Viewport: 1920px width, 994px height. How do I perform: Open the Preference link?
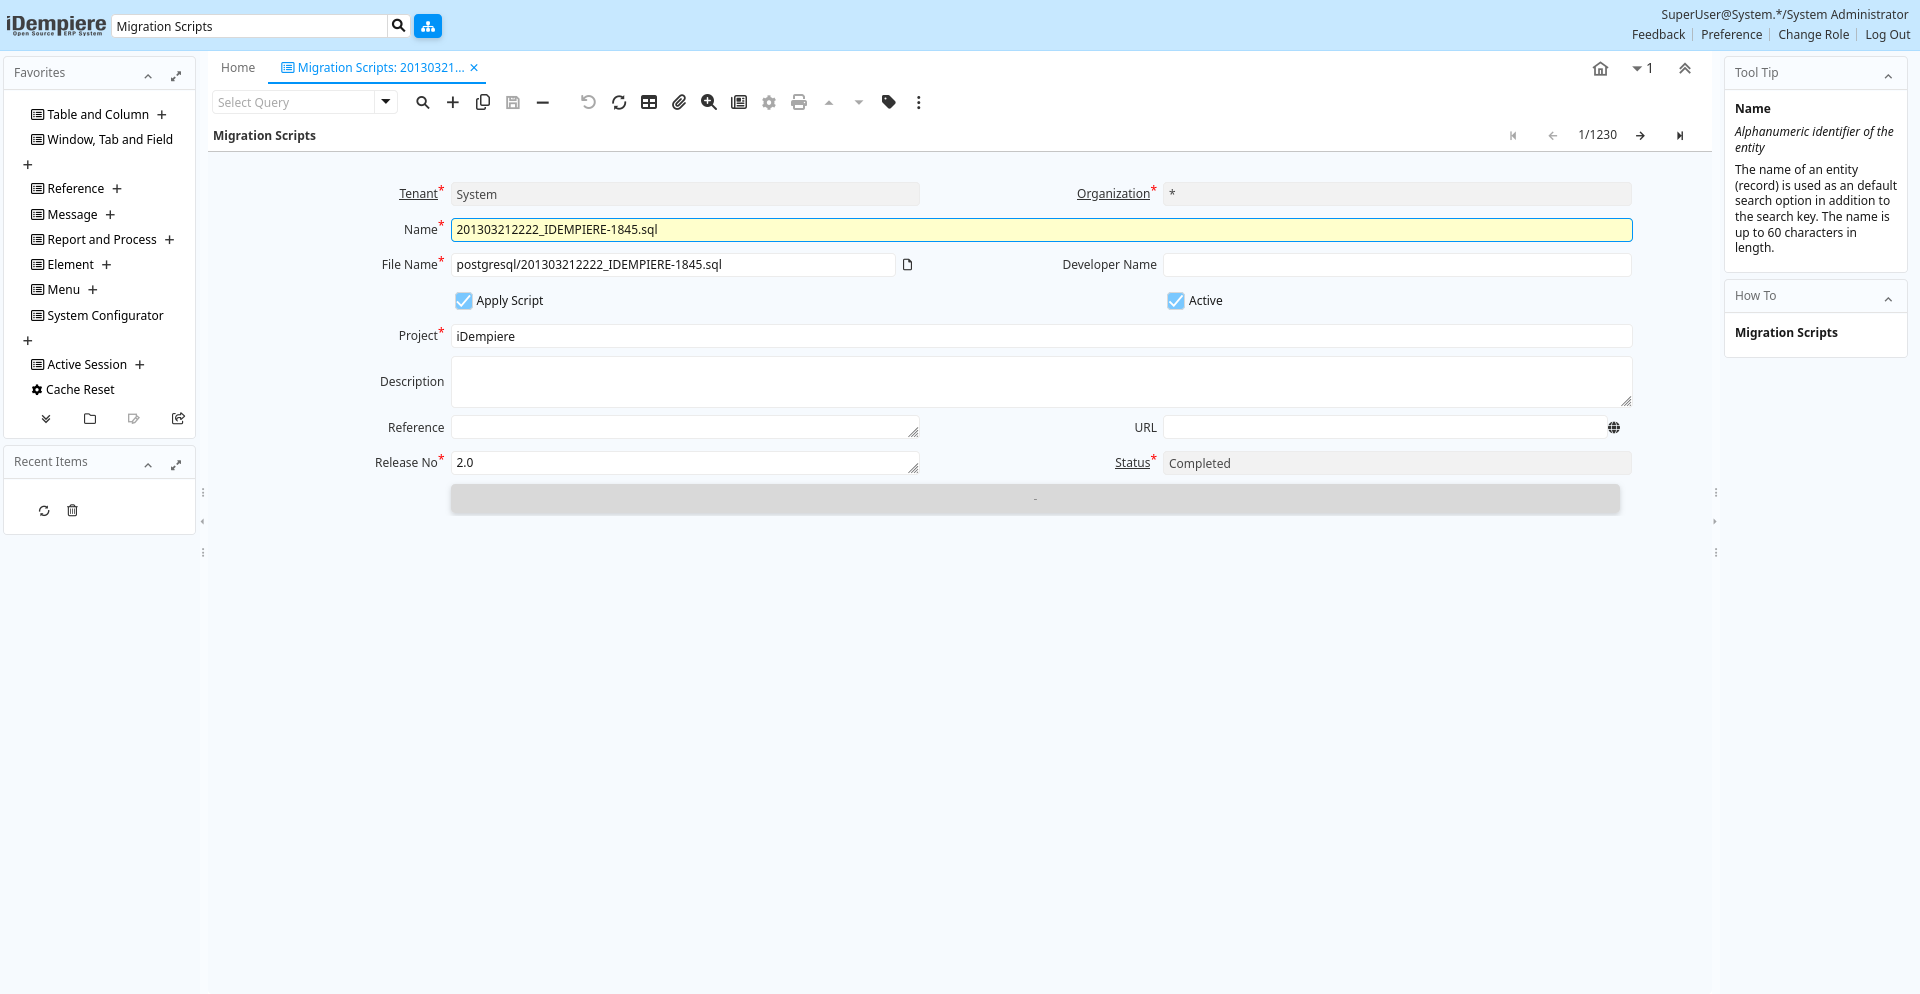pos(1731,35)
